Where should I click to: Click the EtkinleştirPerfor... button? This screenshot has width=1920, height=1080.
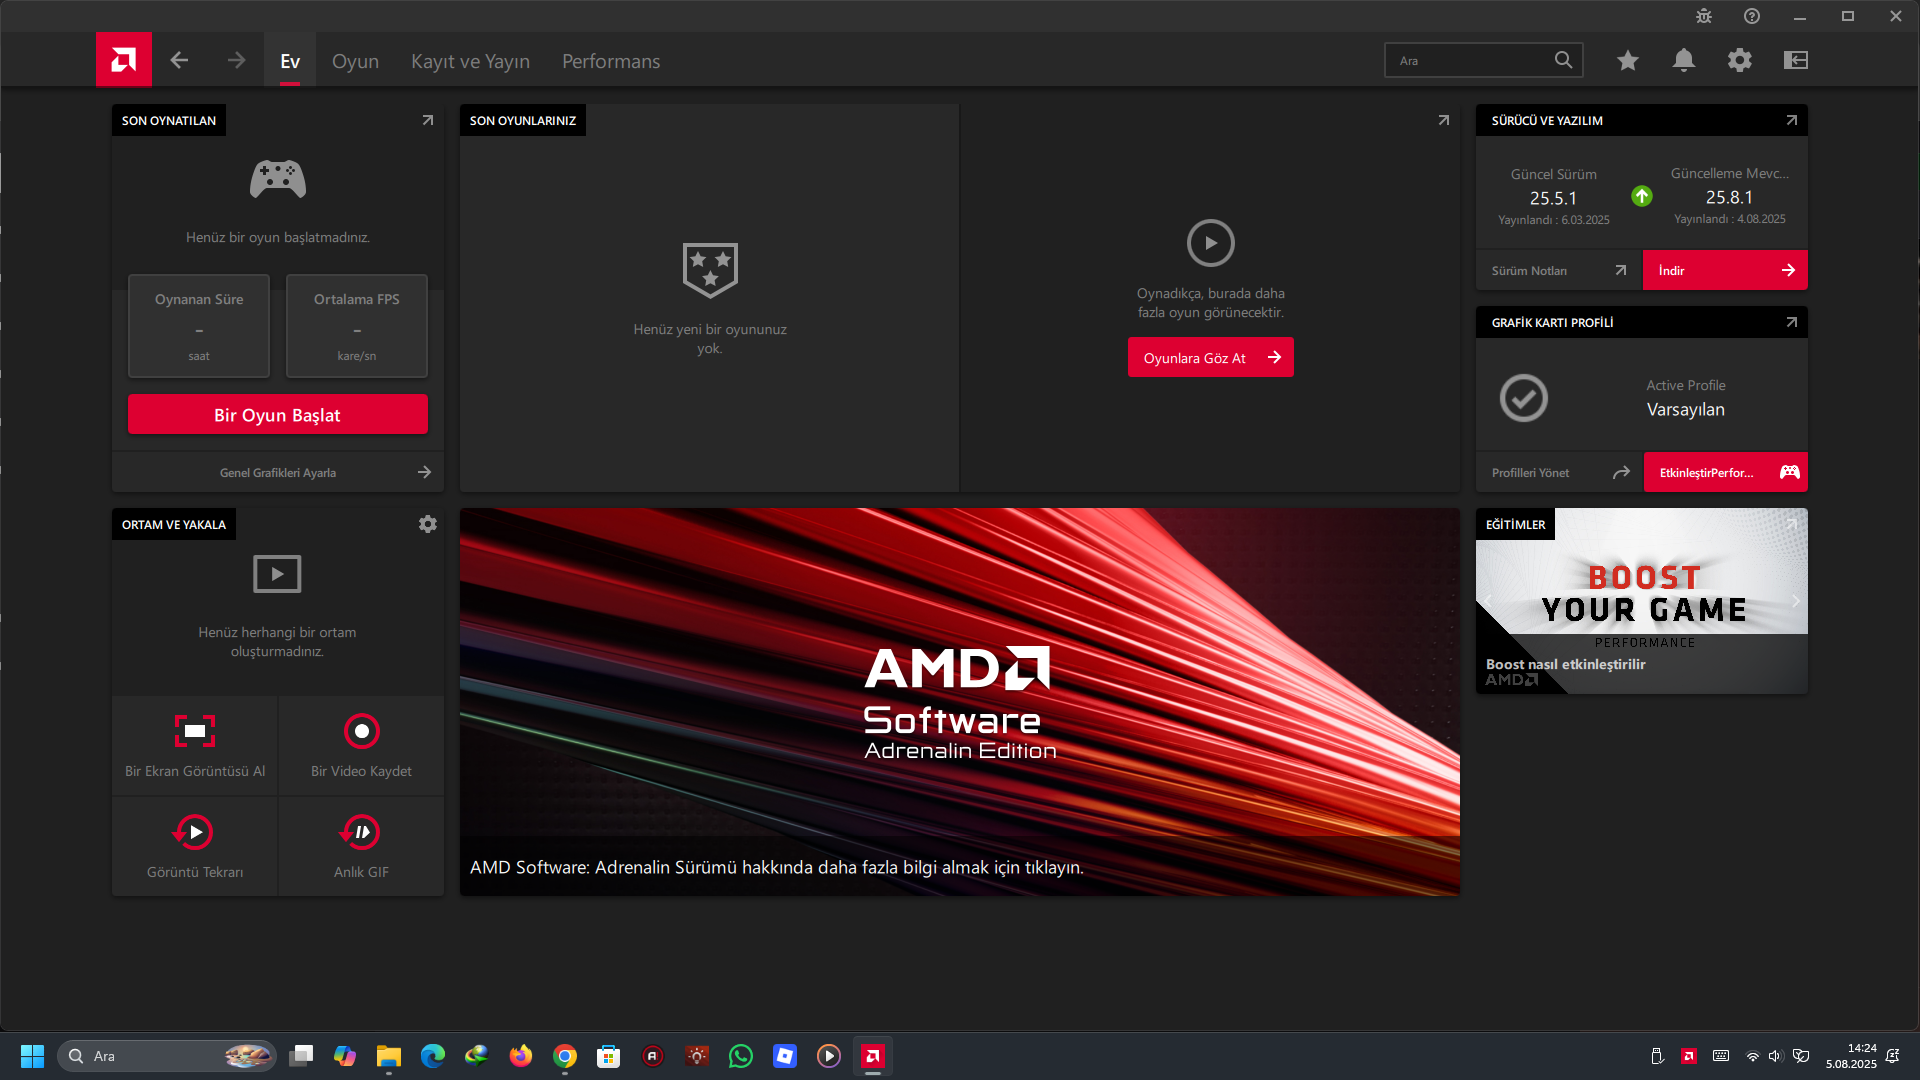click(x=1726, y=472)
